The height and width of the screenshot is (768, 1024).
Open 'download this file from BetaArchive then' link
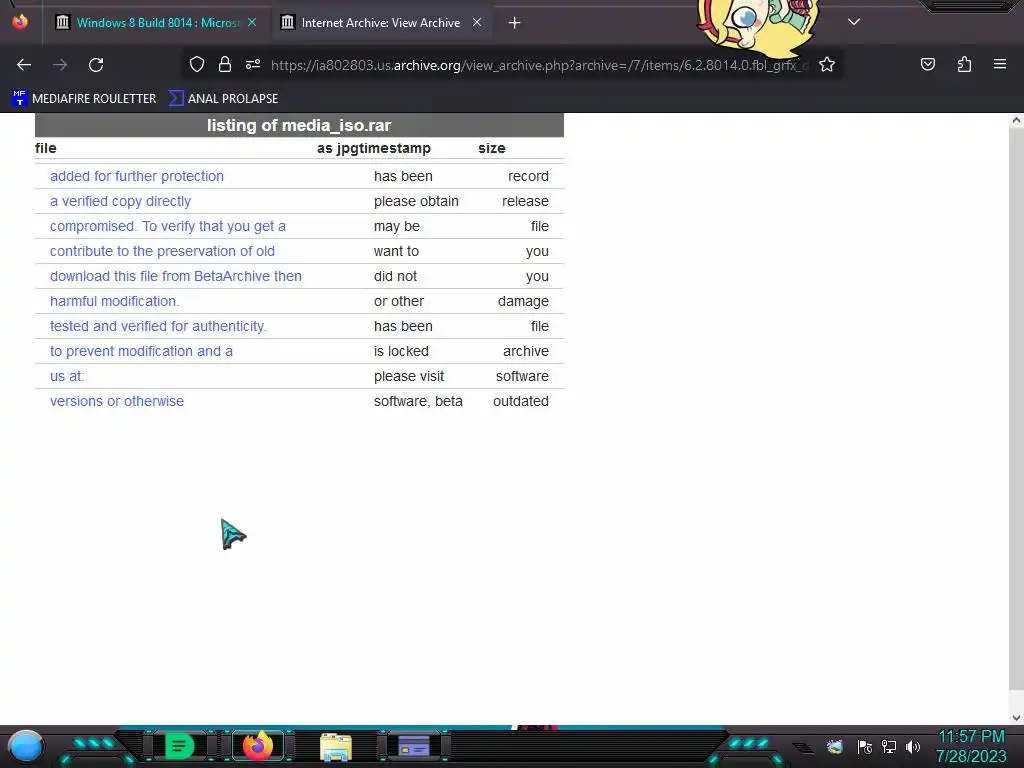coord(176,276)
